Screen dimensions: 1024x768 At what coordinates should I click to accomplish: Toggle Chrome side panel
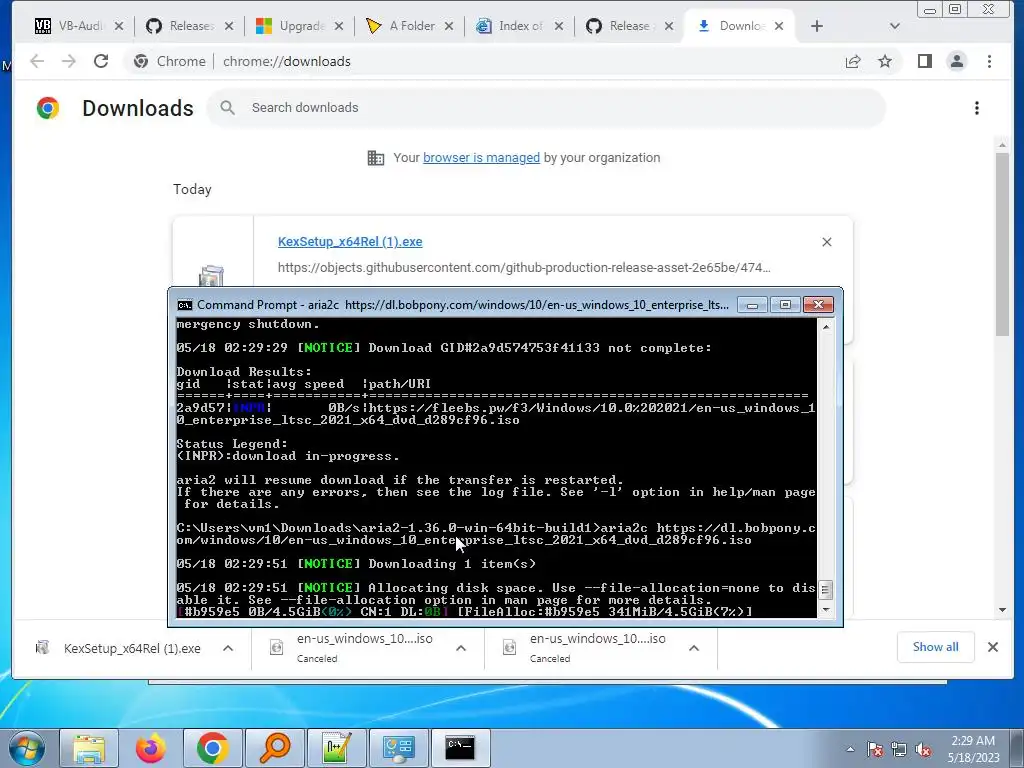click(x=925, y=61)
